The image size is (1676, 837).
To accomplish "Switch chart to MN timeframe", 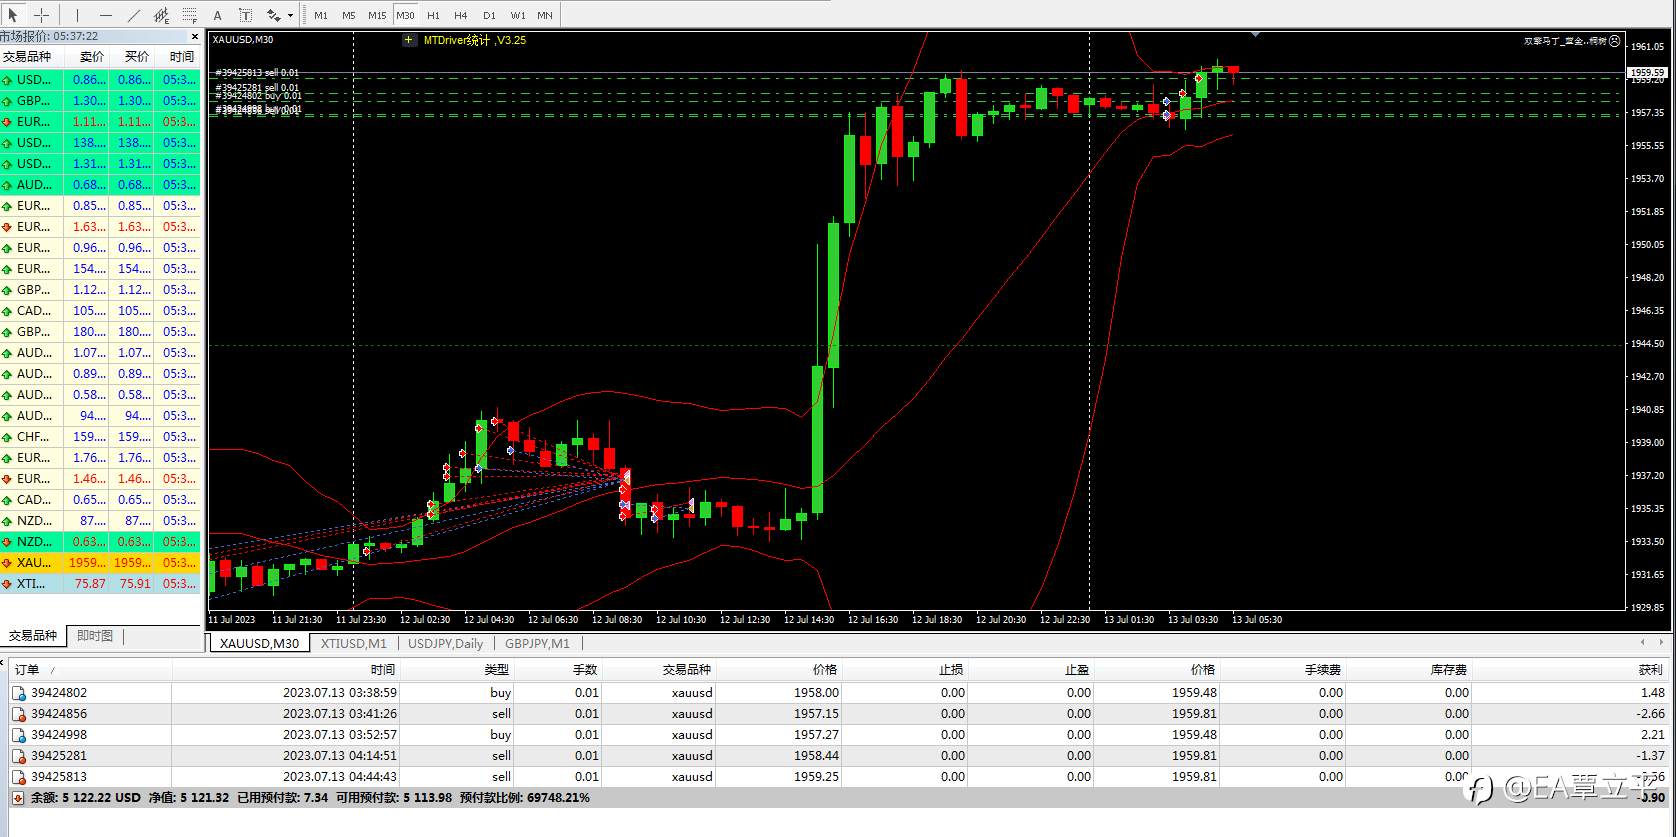I will (545, 15).
